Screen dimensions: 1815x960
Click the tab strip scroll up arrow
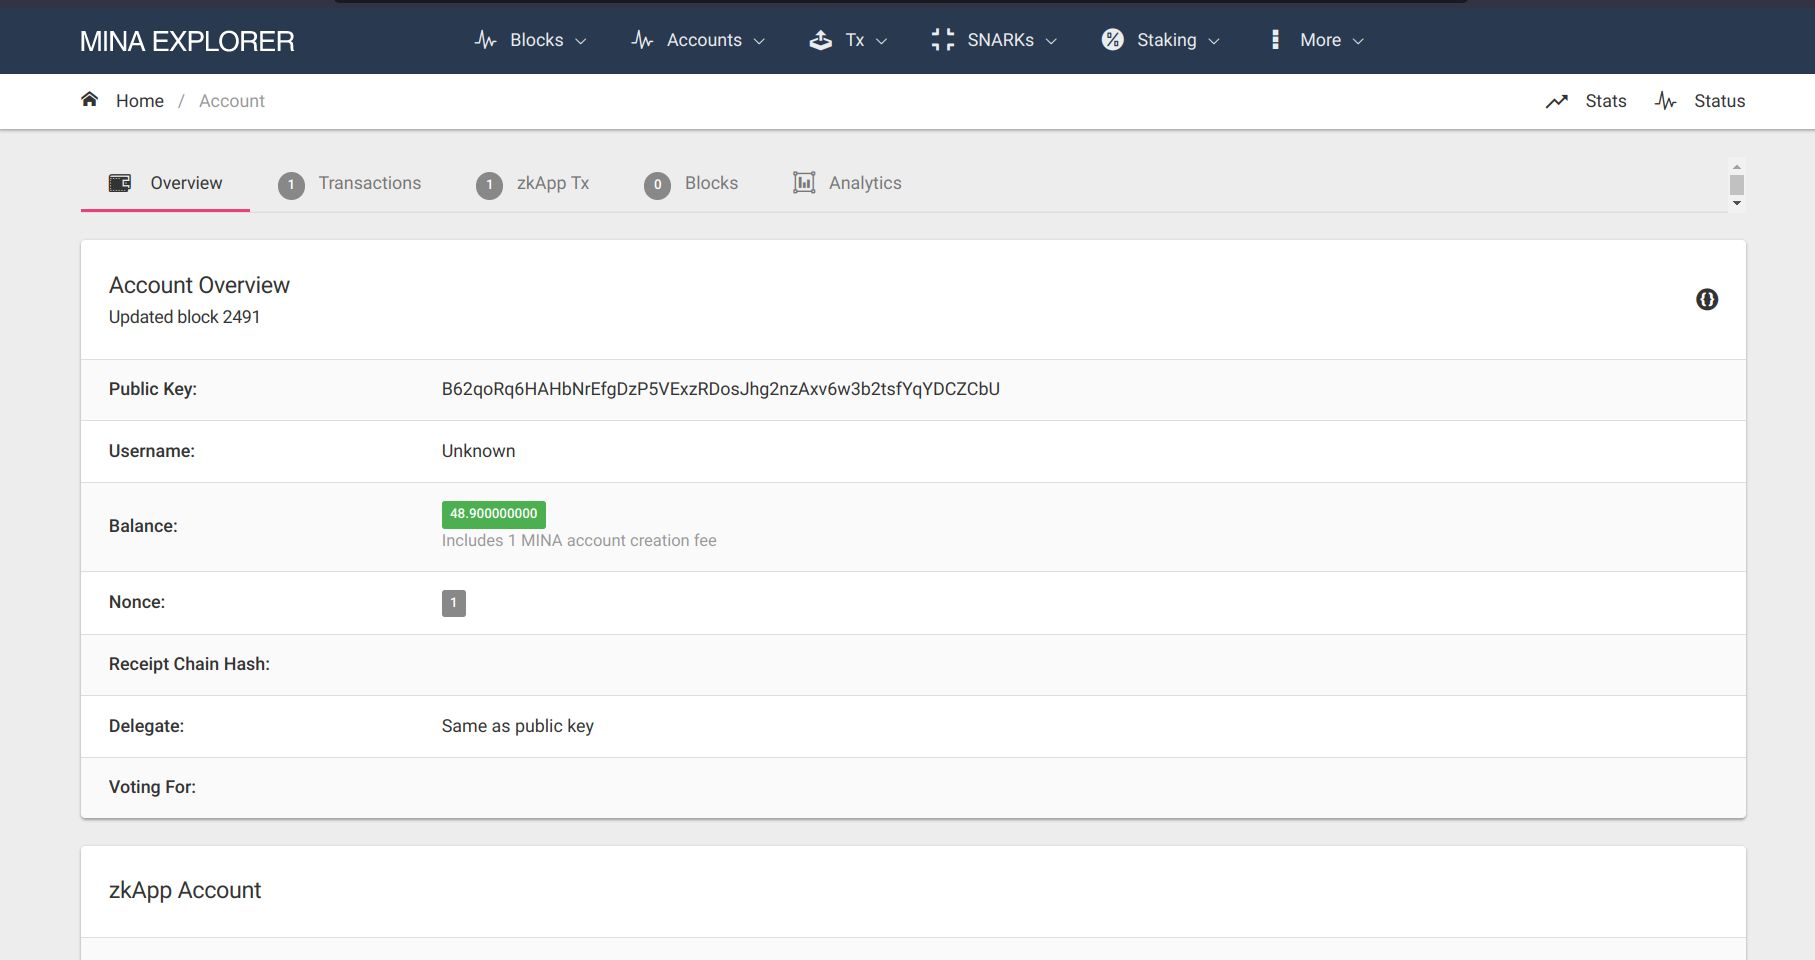point(1737,167)
